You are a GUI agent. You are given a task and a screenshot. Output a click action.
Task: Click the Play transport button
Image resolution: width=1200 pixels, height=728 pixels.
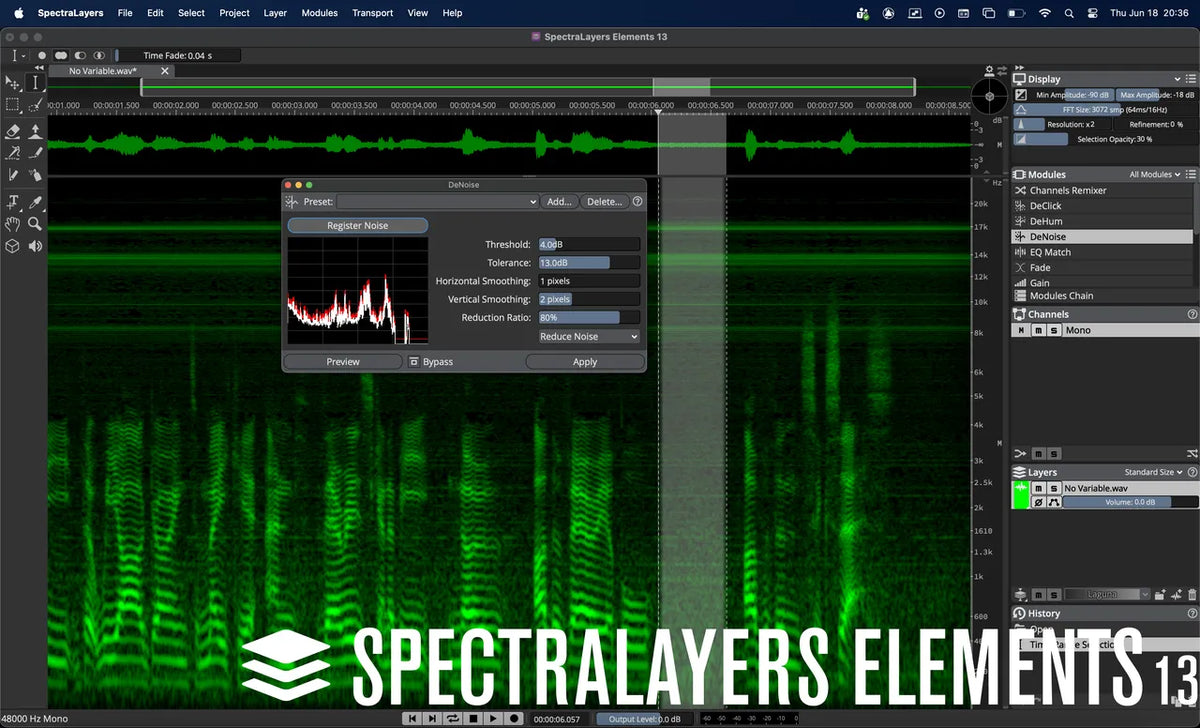tap(493, 718)
